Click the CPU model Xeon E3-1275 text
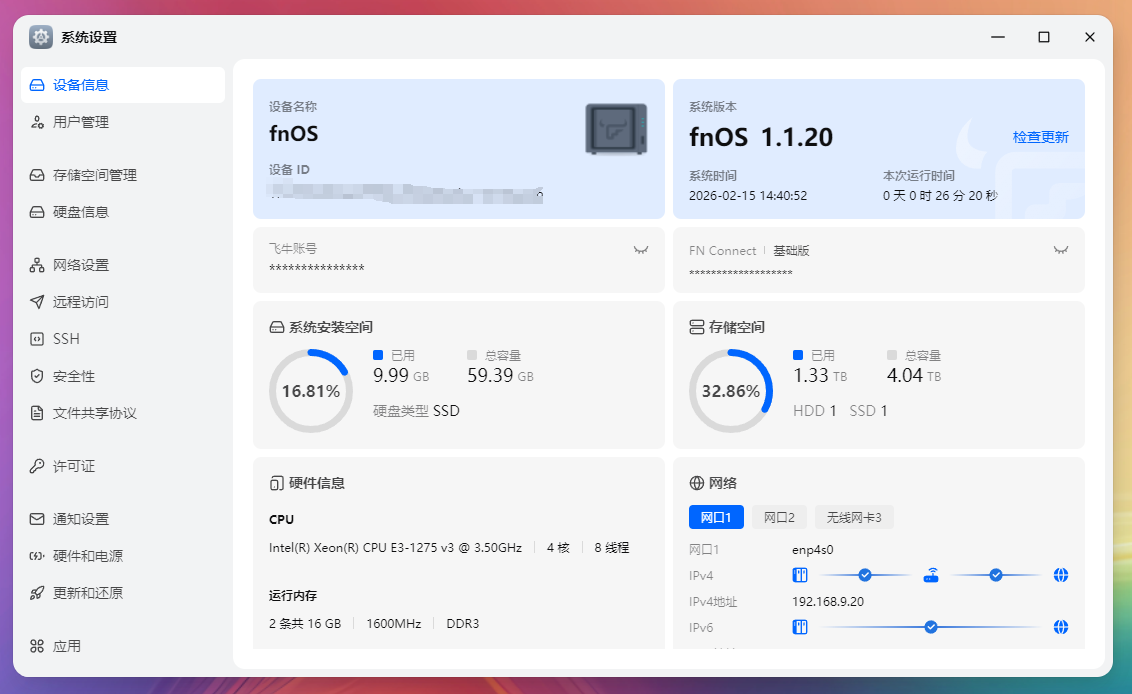 [396, 548]
